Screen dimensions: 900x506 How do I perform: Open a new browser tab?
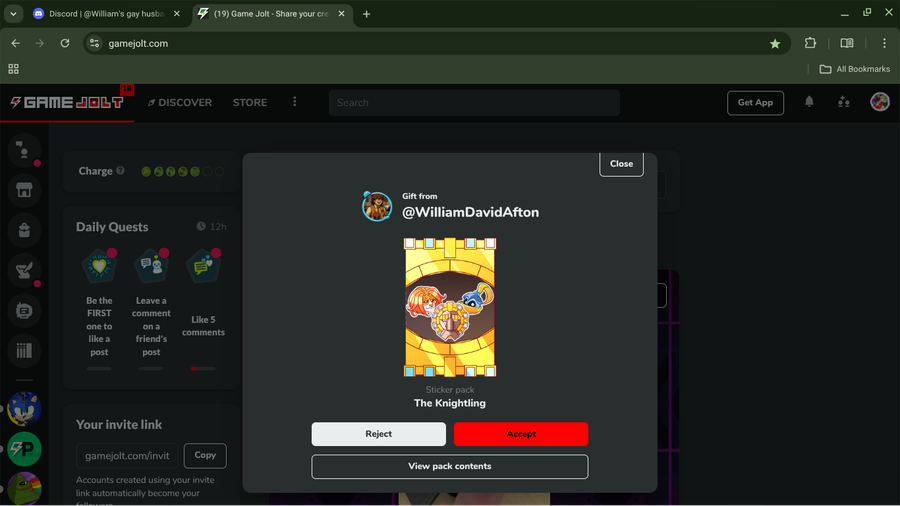pyautogui.click(x=366, y=14)
